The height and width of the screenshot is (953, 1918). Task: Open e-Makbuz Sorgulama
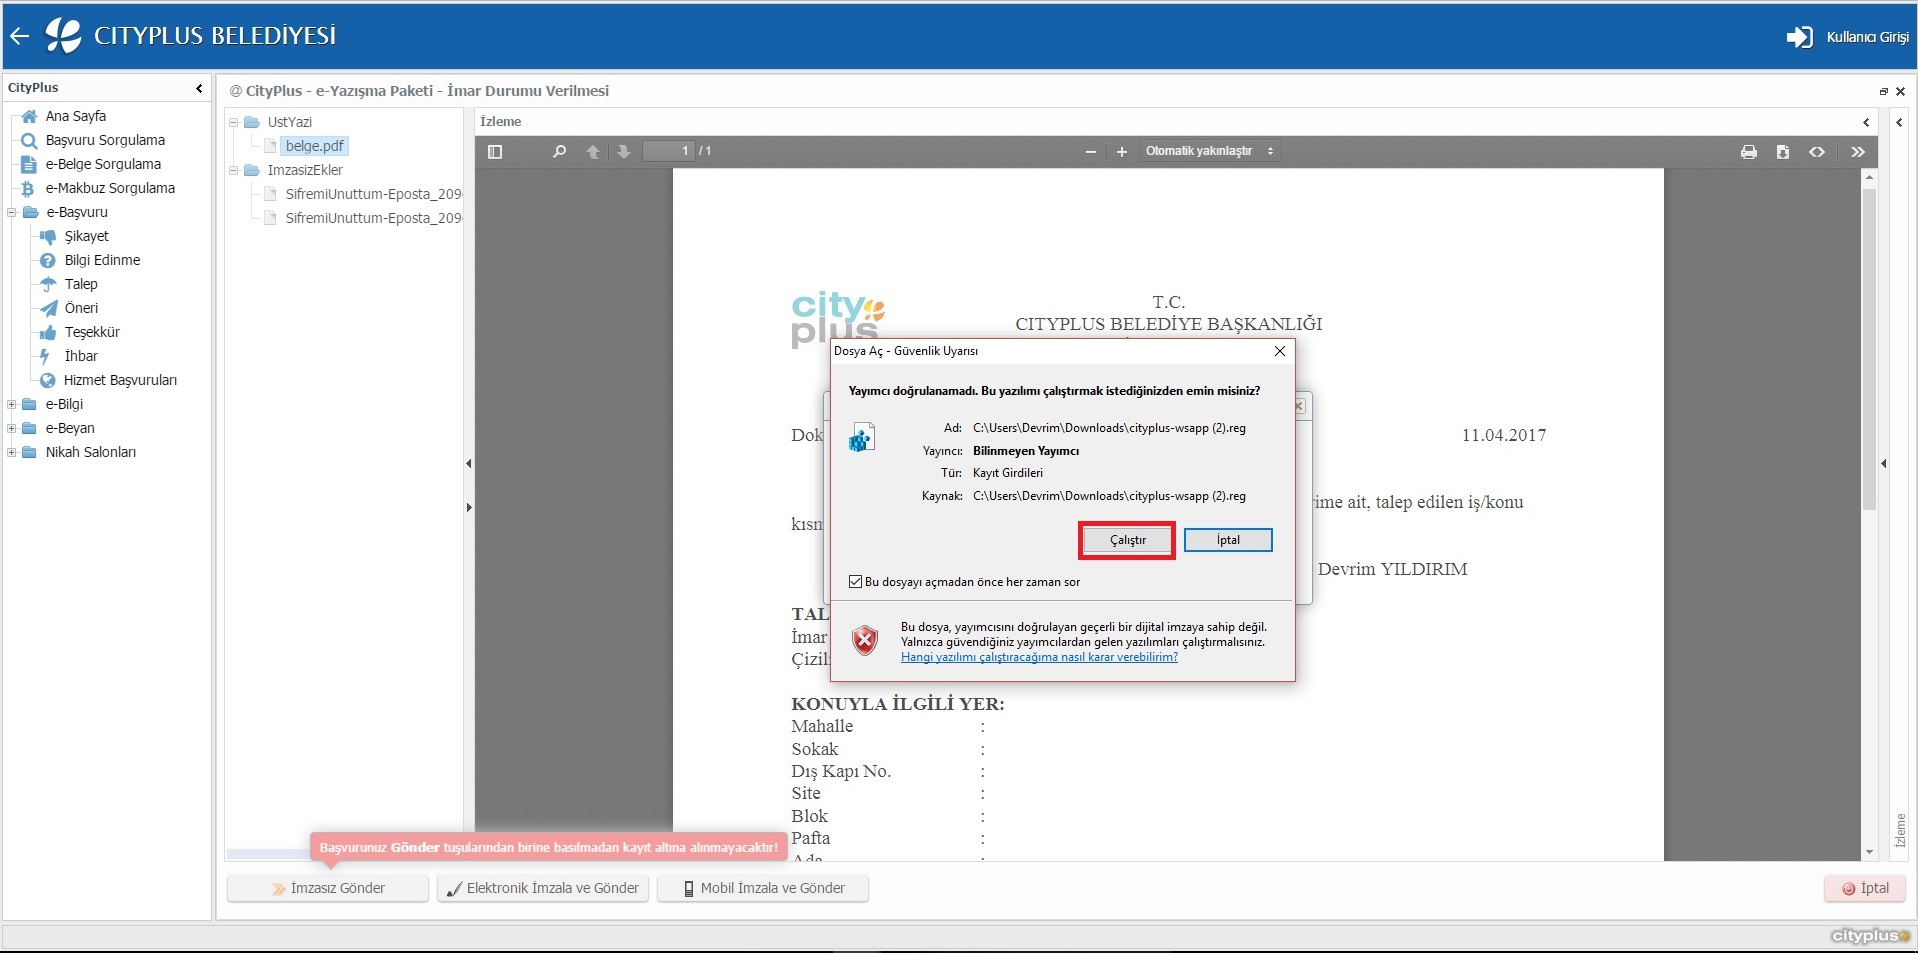pyautogui.click(x=110, y=188)
